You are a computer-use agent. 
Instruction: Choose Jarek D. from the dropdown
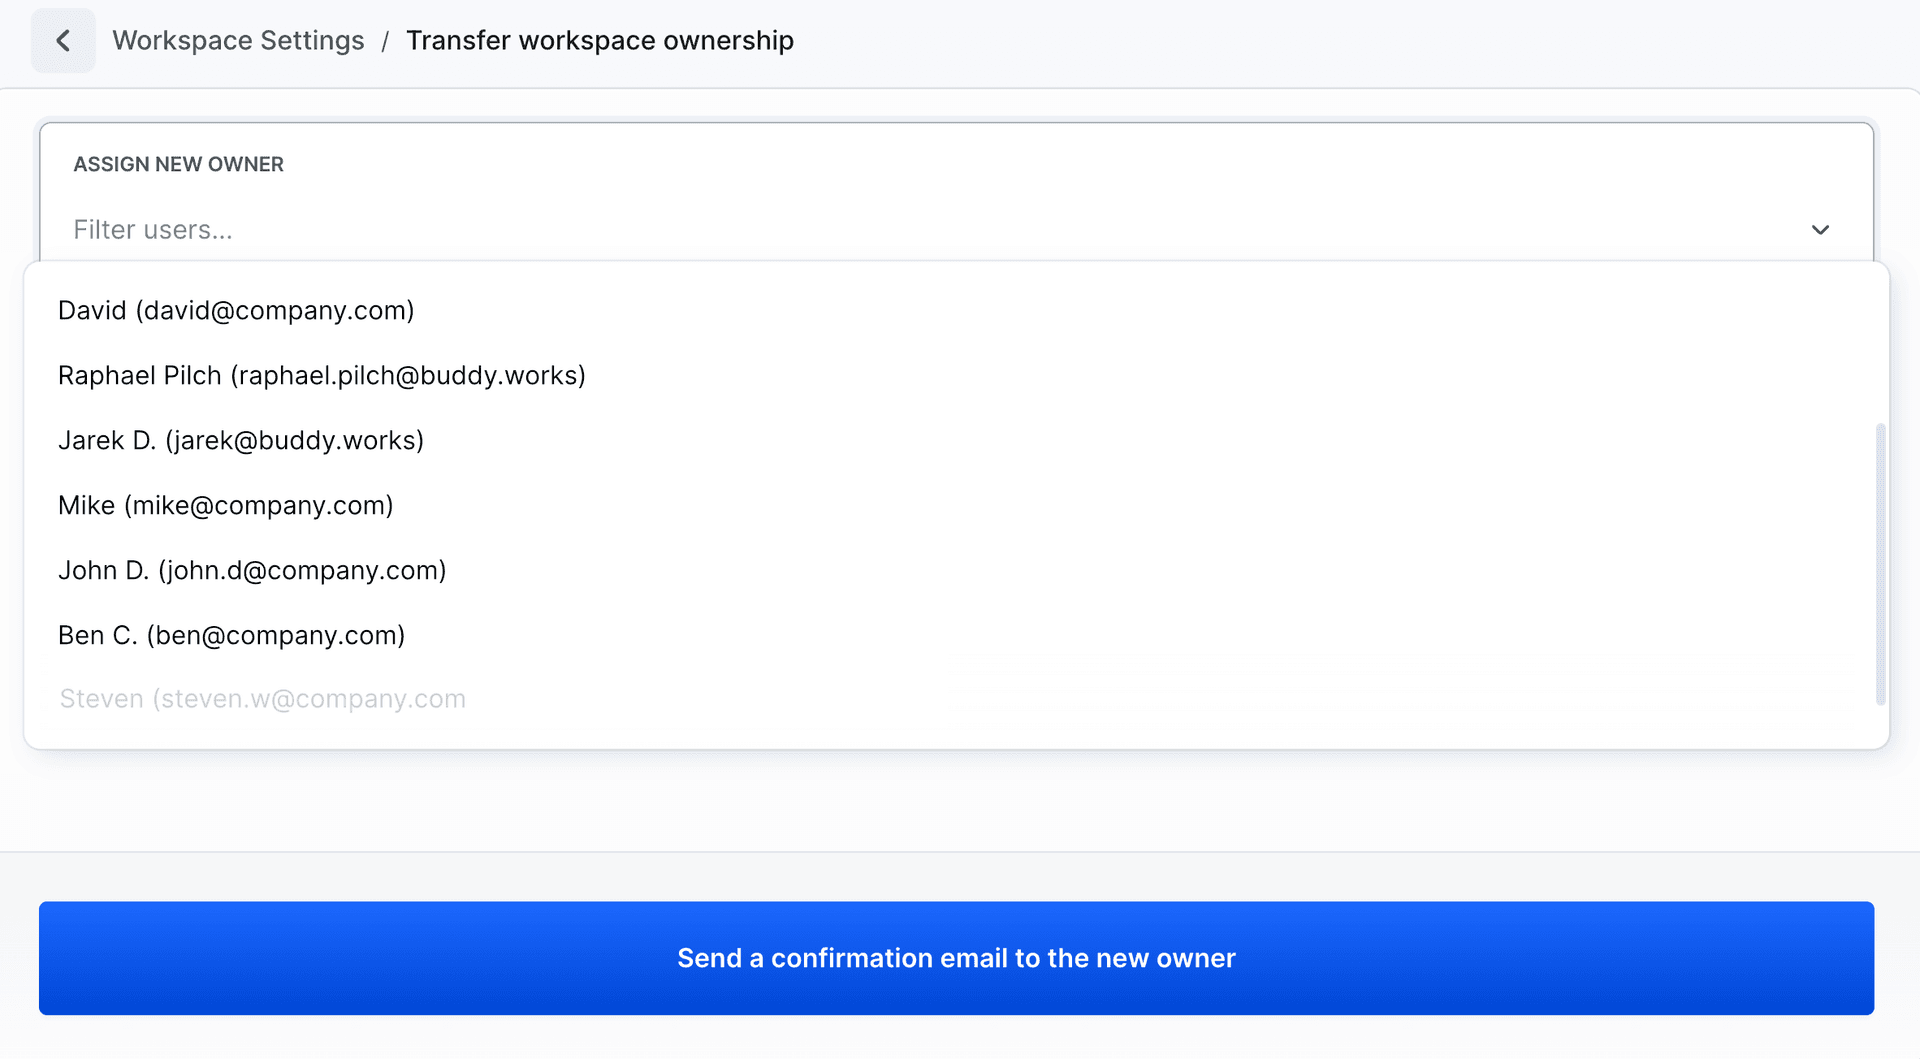tap(241, 440)
